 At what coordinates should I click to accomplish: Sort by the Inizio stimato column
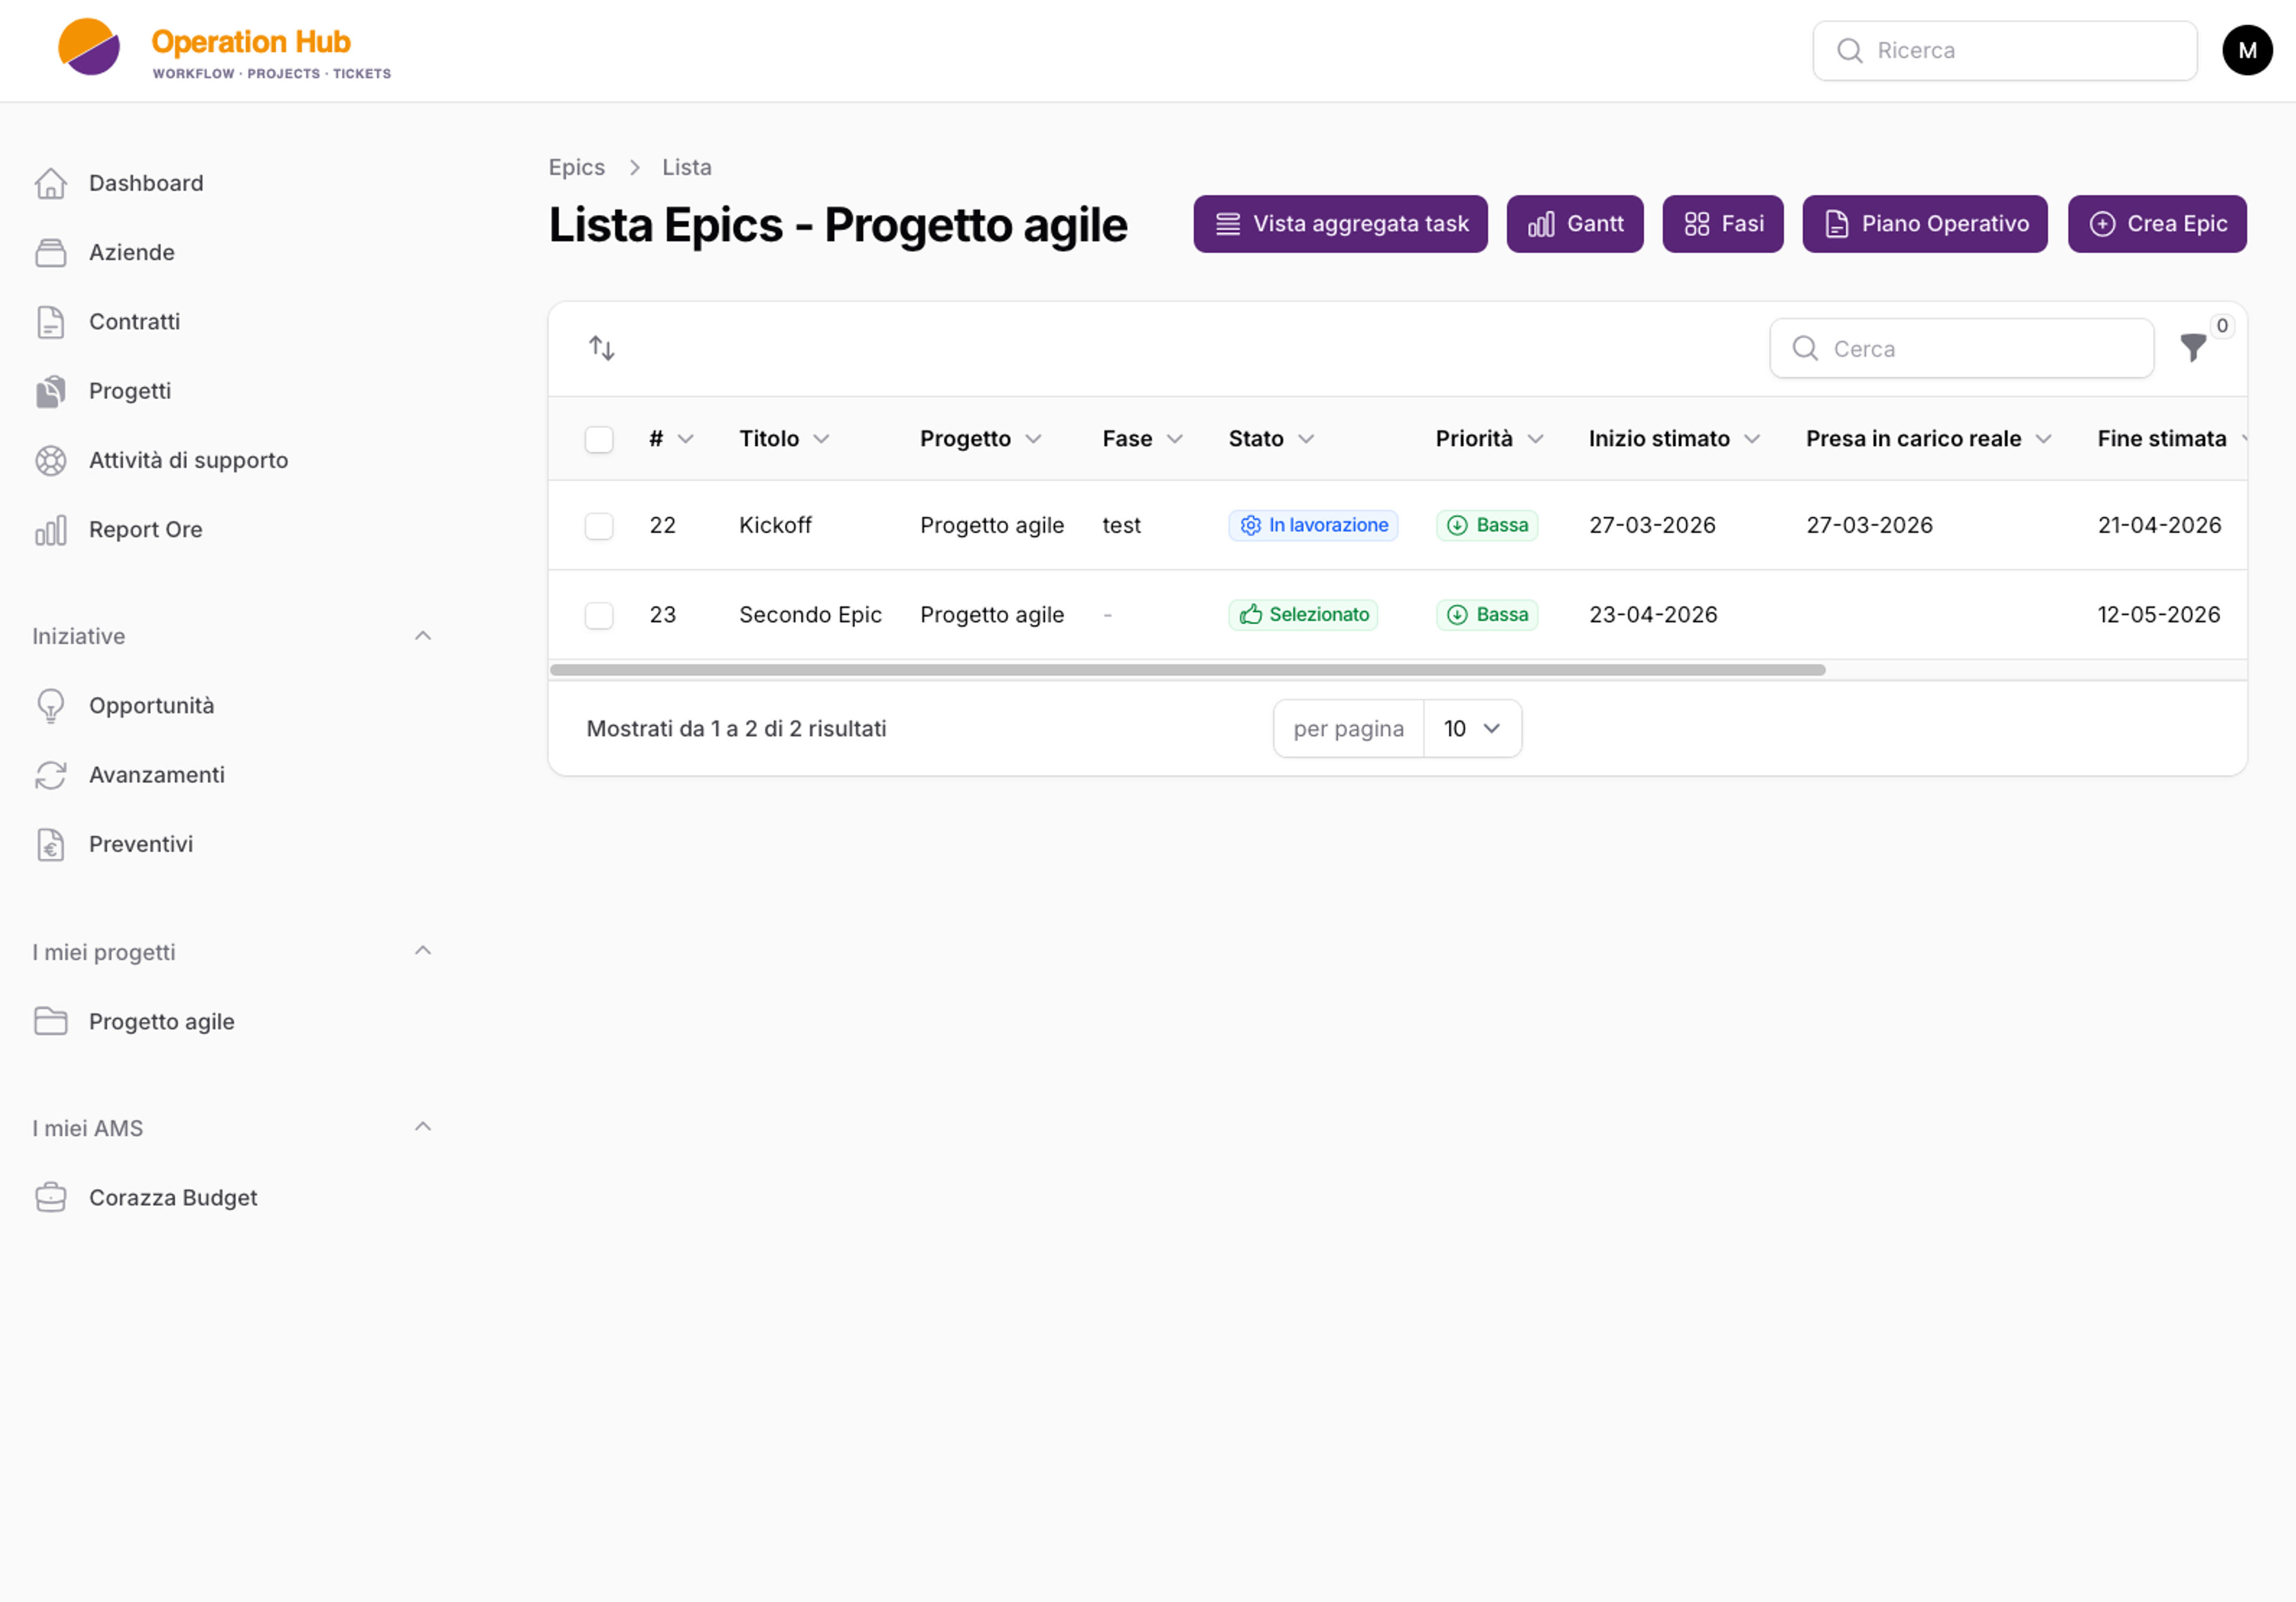pos(1675,439)
